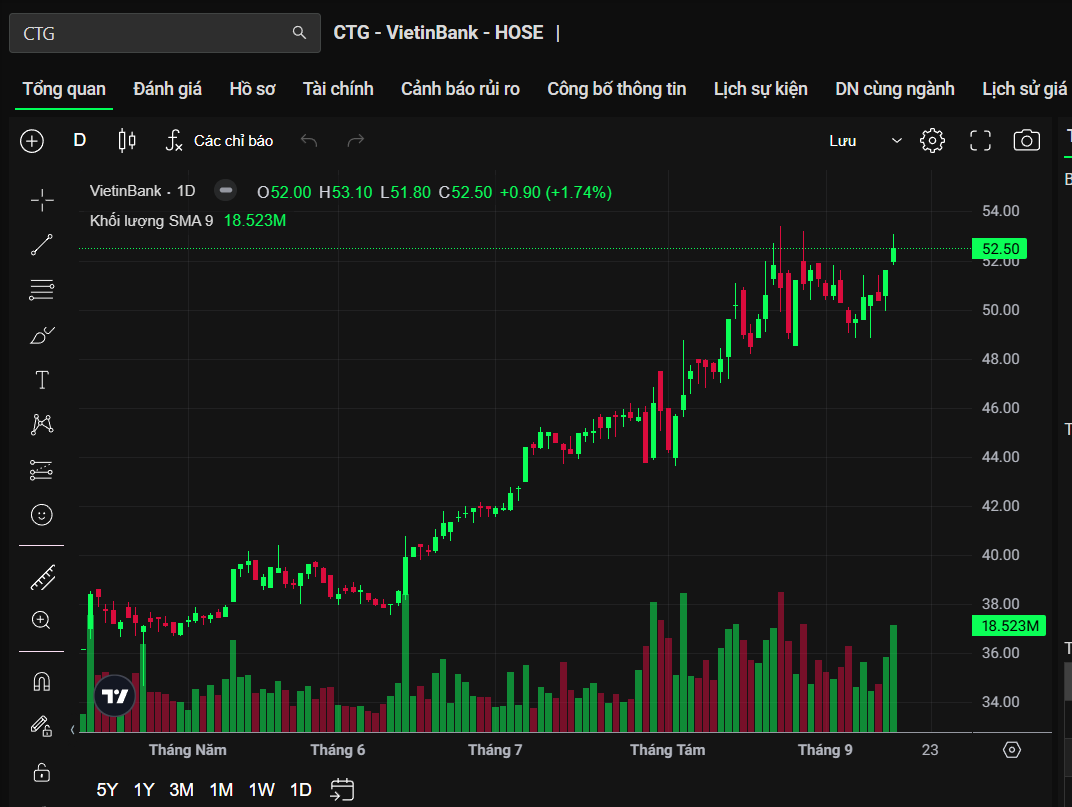Set chart range to 3M

click(181, 790)
